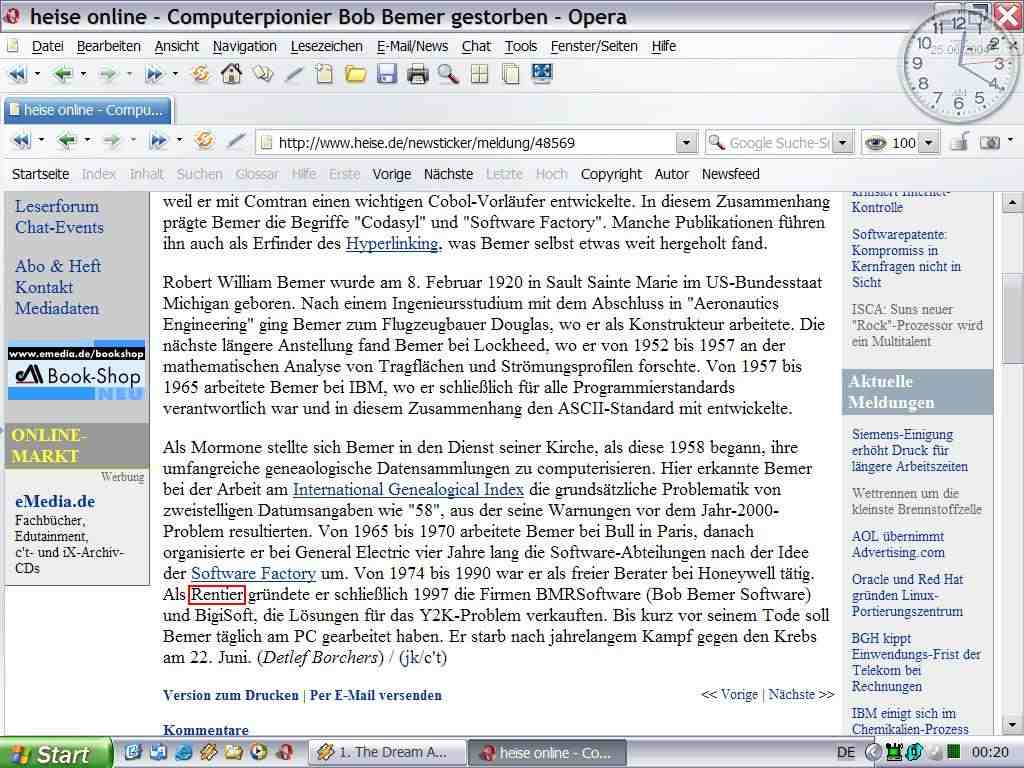Click Newsfeed in navigation bar
Image resolution: width=1024 pixels, height=768 pixels.
tap(730, 174)
